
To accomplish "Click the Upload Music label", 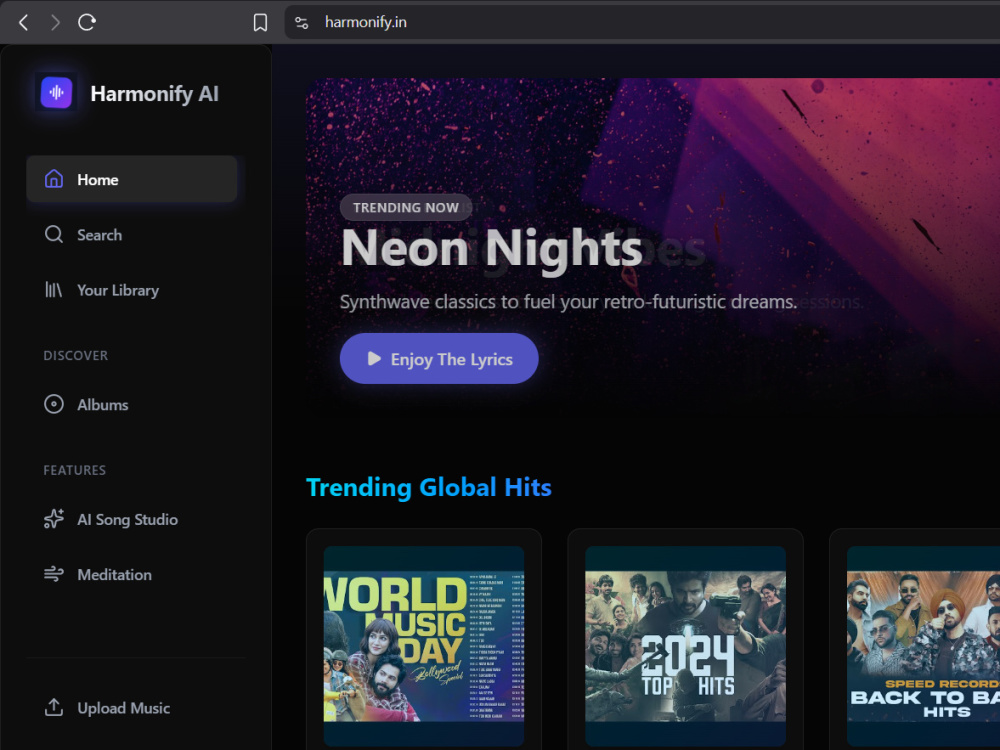I will 124,708.
